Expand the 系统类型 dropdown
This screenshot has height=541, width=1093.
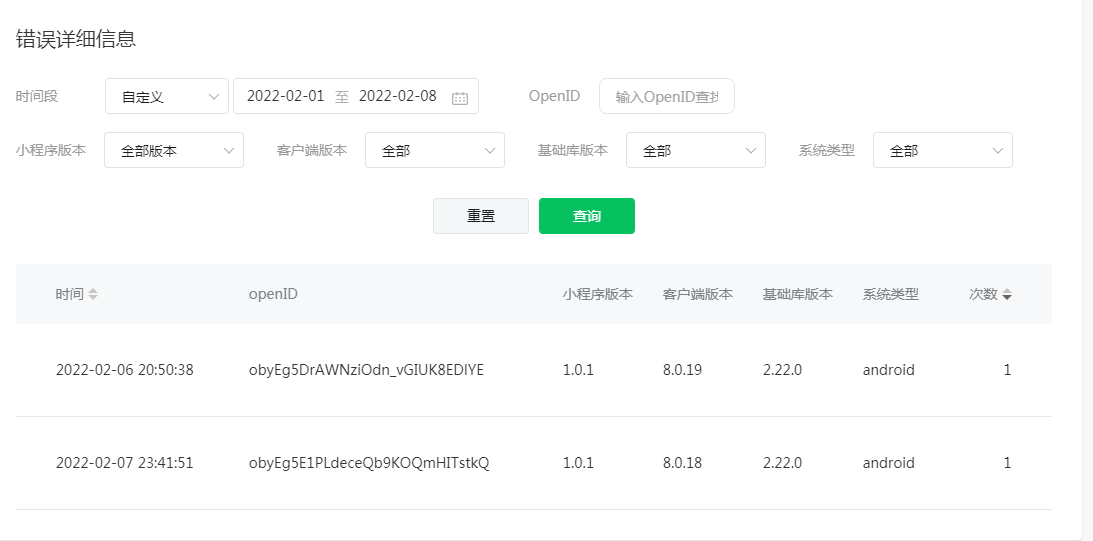[943, 150]
